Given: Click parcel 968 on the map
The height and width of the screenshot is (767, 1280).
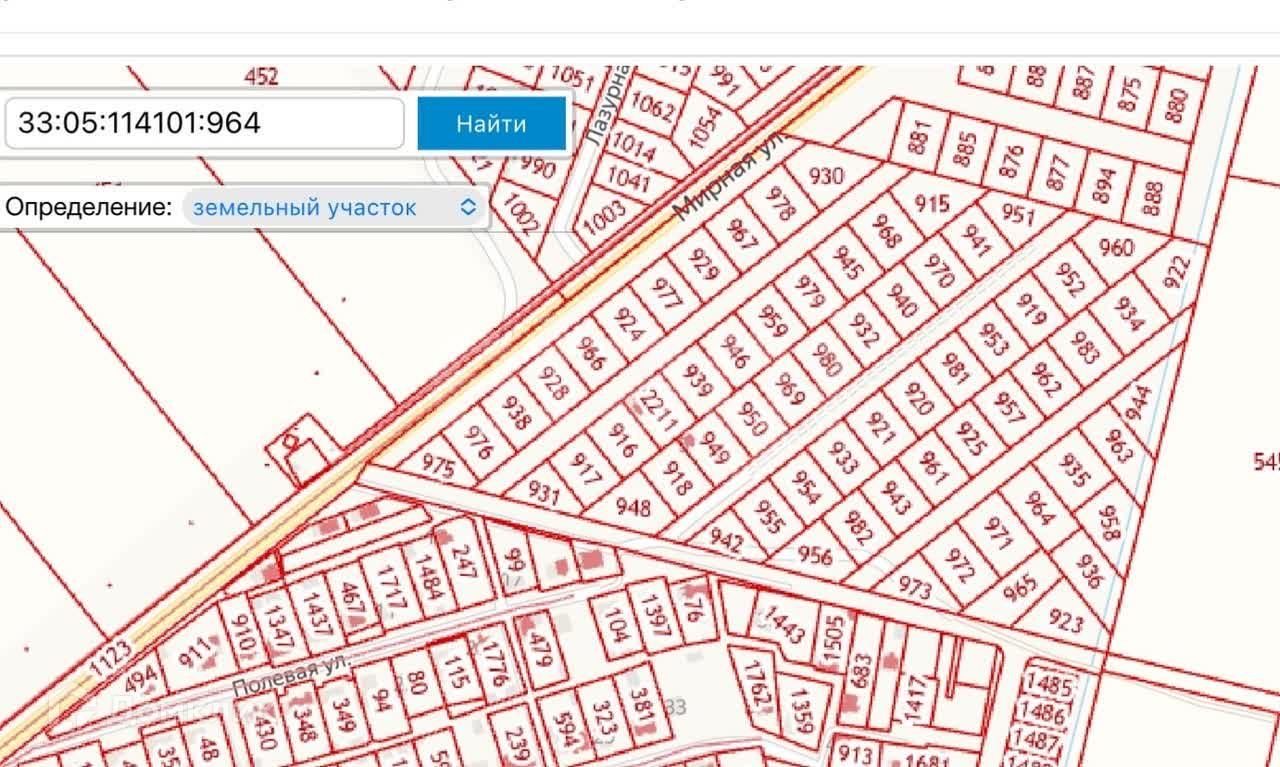Looking at the screenshot, I should [886, 232].
